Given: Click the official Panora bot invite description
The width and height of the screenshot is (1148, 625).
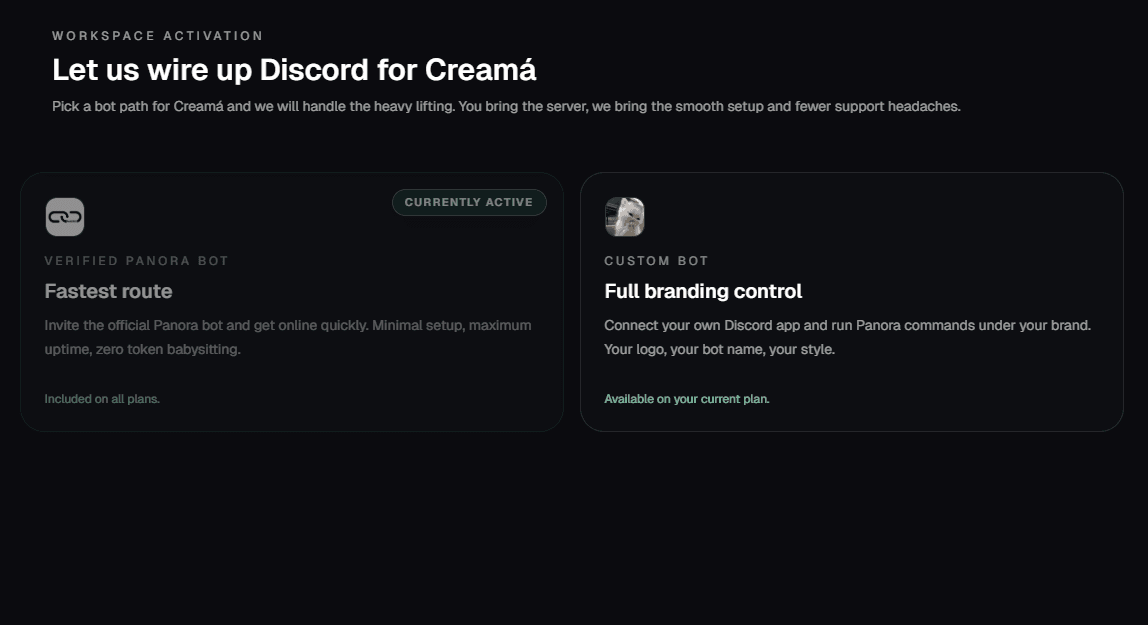Looking at the screenshot, I should tap(288, 325).
